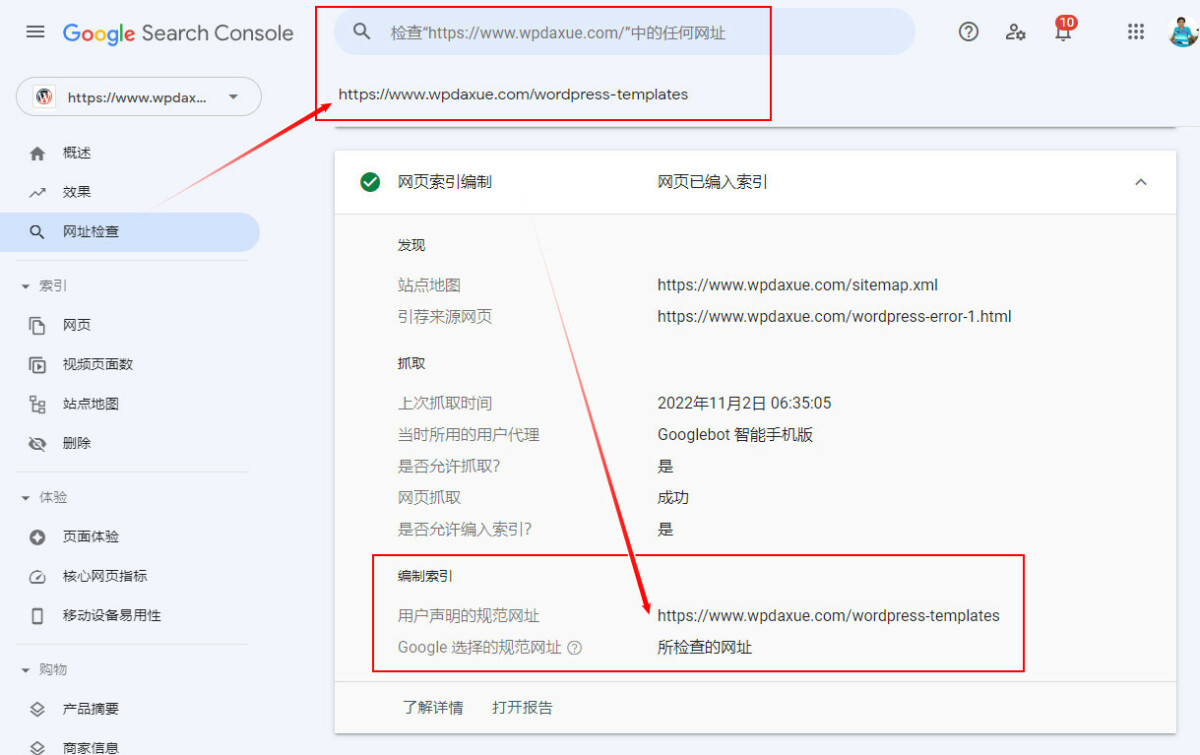This screenshot has width=1200, height=755.
Task: Collapse the 体验 sidebar section
Action: point(26,498)
